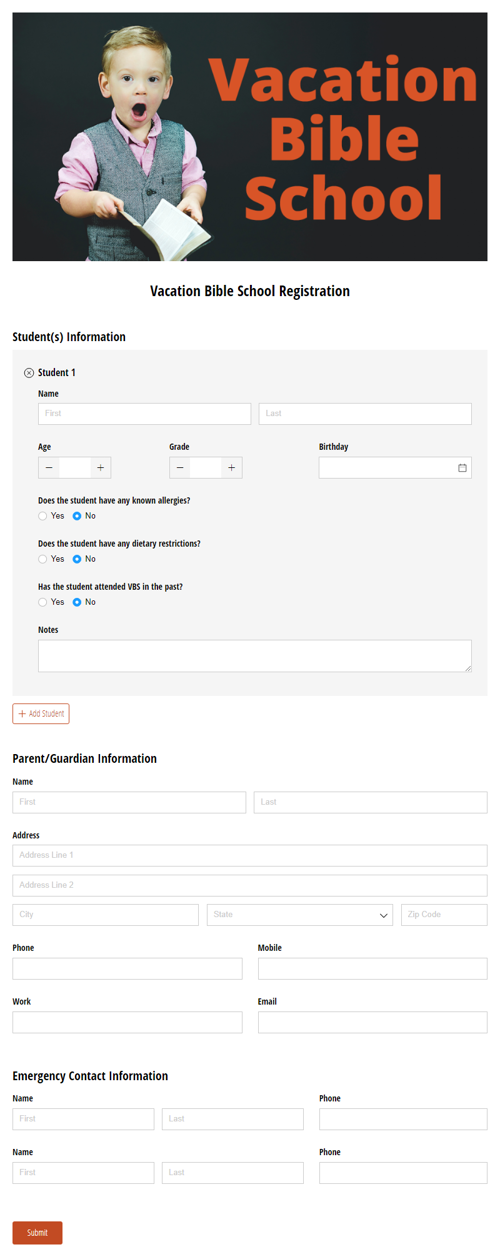Screen dimensions: 500x1257
Task: Decrease Grade with the minus button
Action: (x=180, y=467)
